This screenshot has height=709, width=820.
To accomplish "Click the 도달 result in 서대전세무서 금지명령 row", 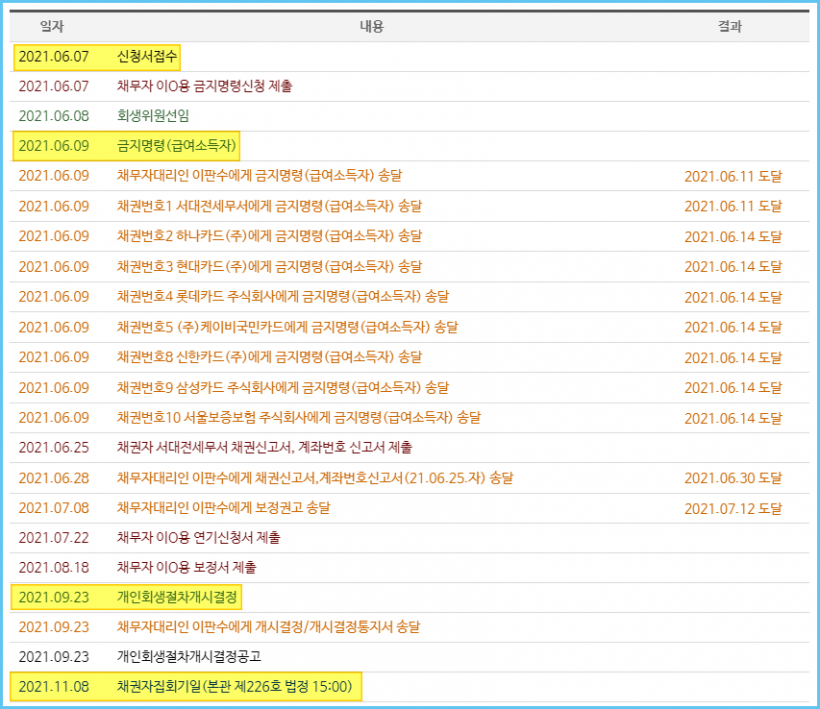I will tap(733, 207).
